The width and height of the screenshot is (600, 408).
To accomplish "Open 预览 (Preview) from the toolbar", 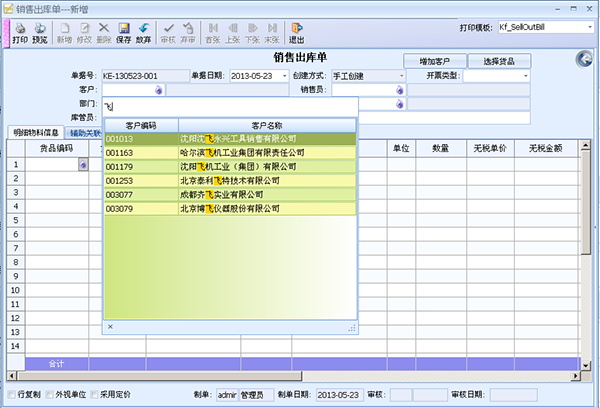I will 40,33.
